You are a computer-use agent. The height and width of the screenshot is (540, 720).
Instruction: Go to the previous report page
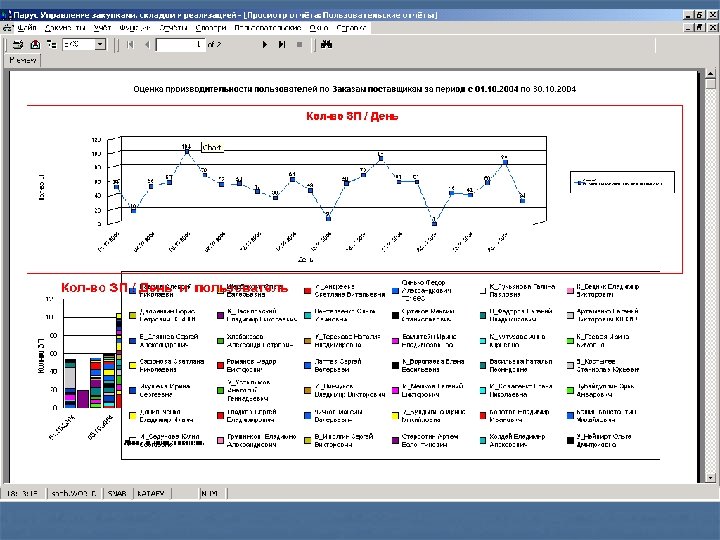click(x=147, y=45)
